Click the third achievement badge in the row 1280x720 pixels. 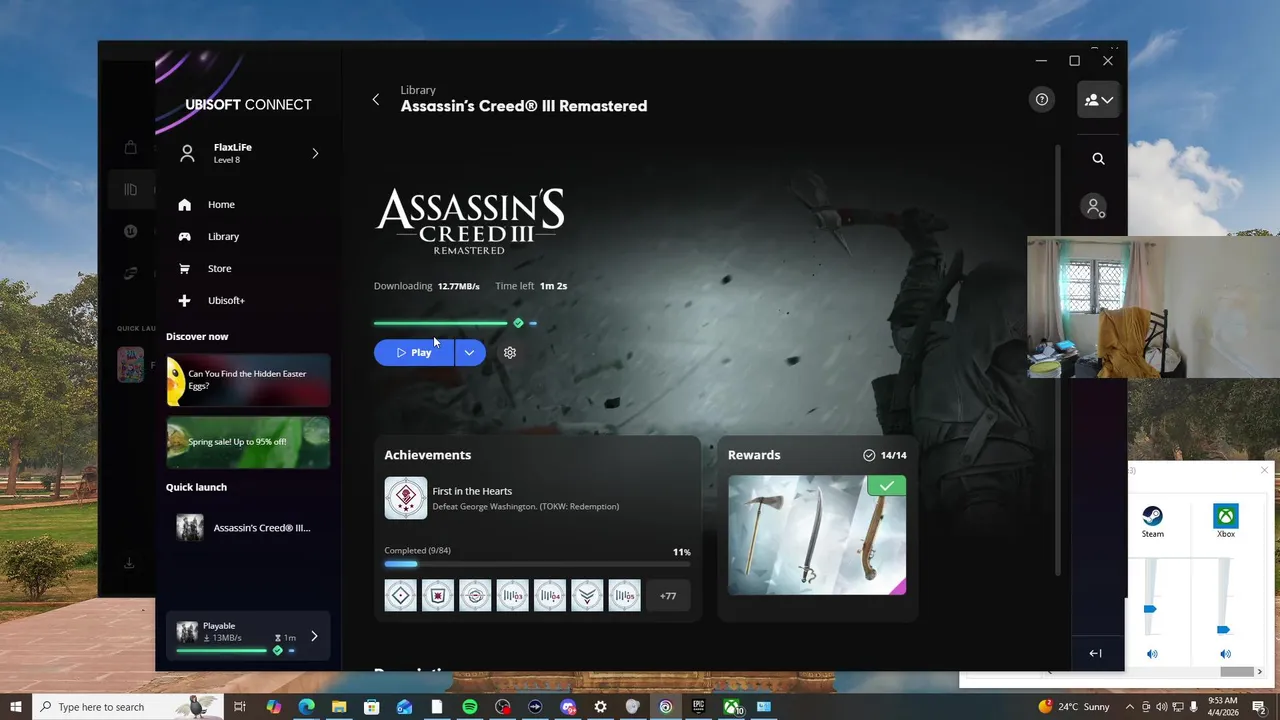(x=475, y=596)
